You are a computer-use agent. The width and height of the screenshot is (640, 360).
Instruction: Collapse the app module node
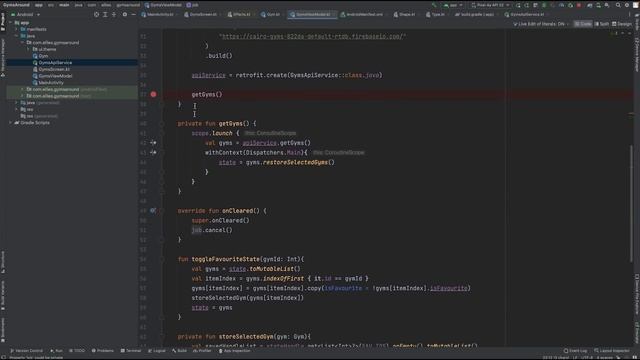pyautogui.click(x=11, y=23)
